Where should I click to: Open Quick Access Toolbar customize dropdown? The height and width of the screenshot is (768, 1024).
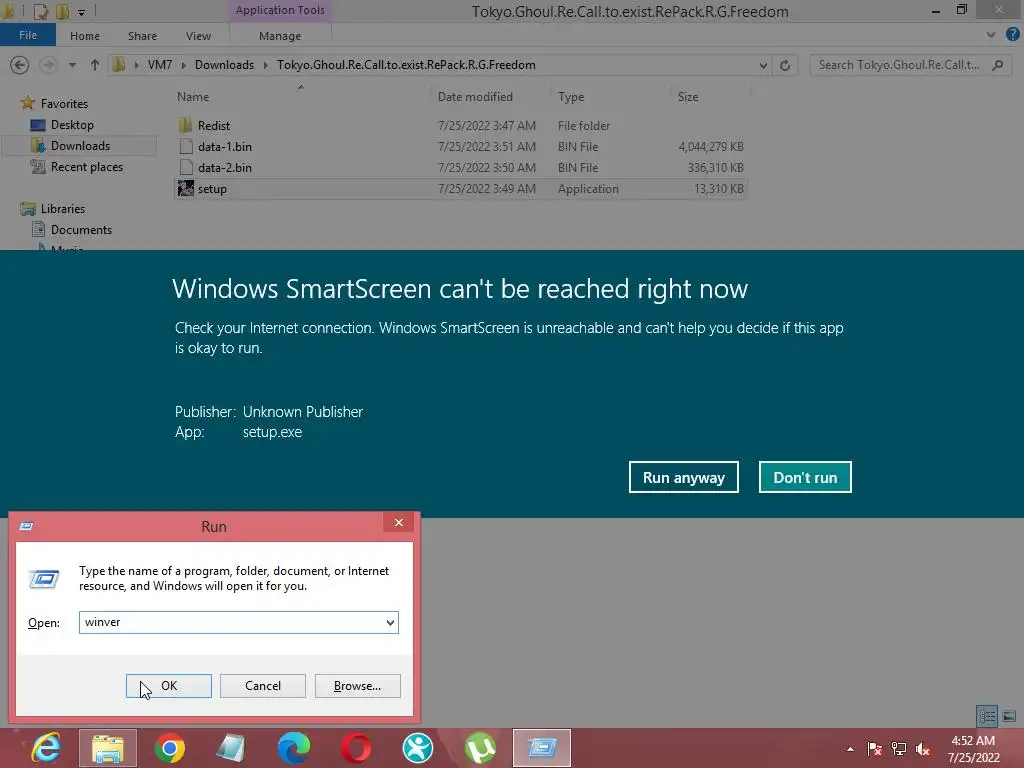(81, 12)
